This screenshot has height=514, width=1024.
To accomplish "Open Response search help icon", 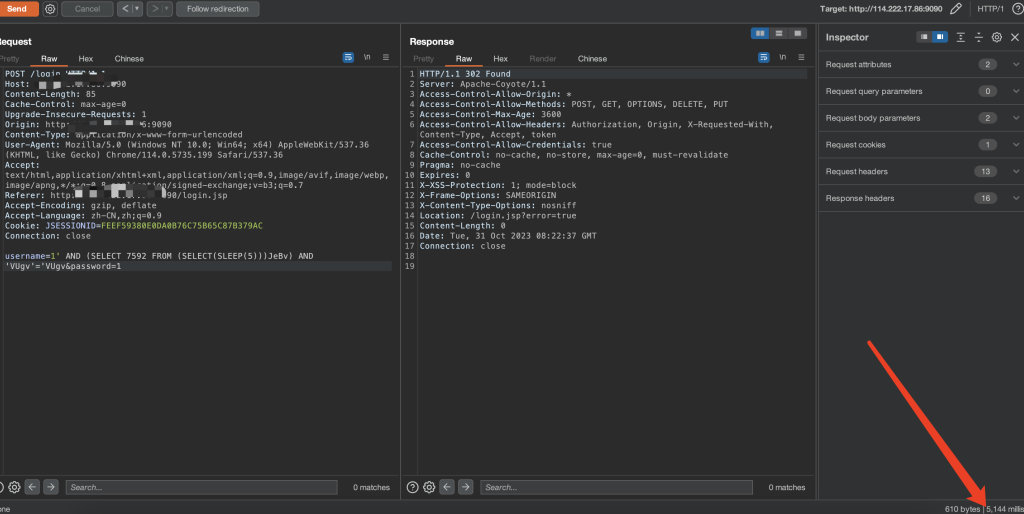I will coord(412,487).
